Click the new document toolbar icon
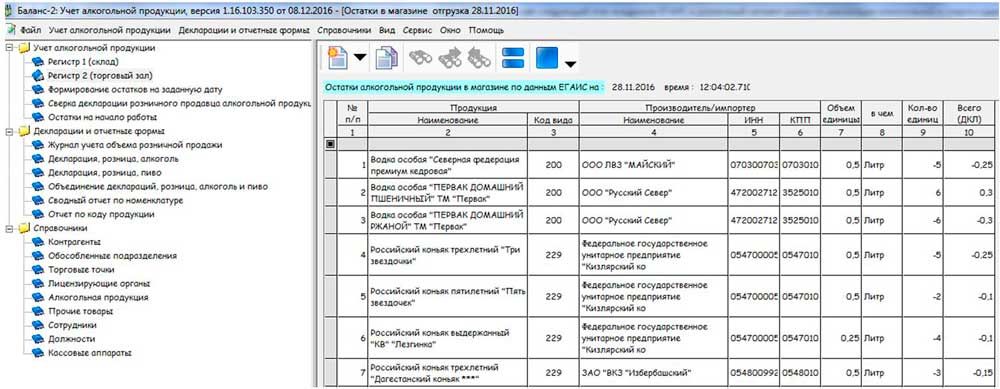Viewport: 1000px width, 389px height. [x=338, y=58]
